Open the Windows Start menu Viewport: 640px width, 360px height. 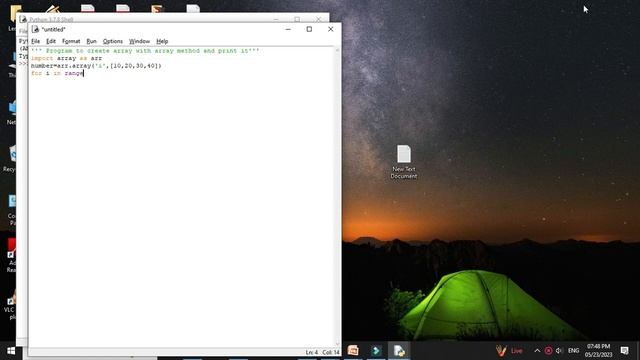coord(11,351)
